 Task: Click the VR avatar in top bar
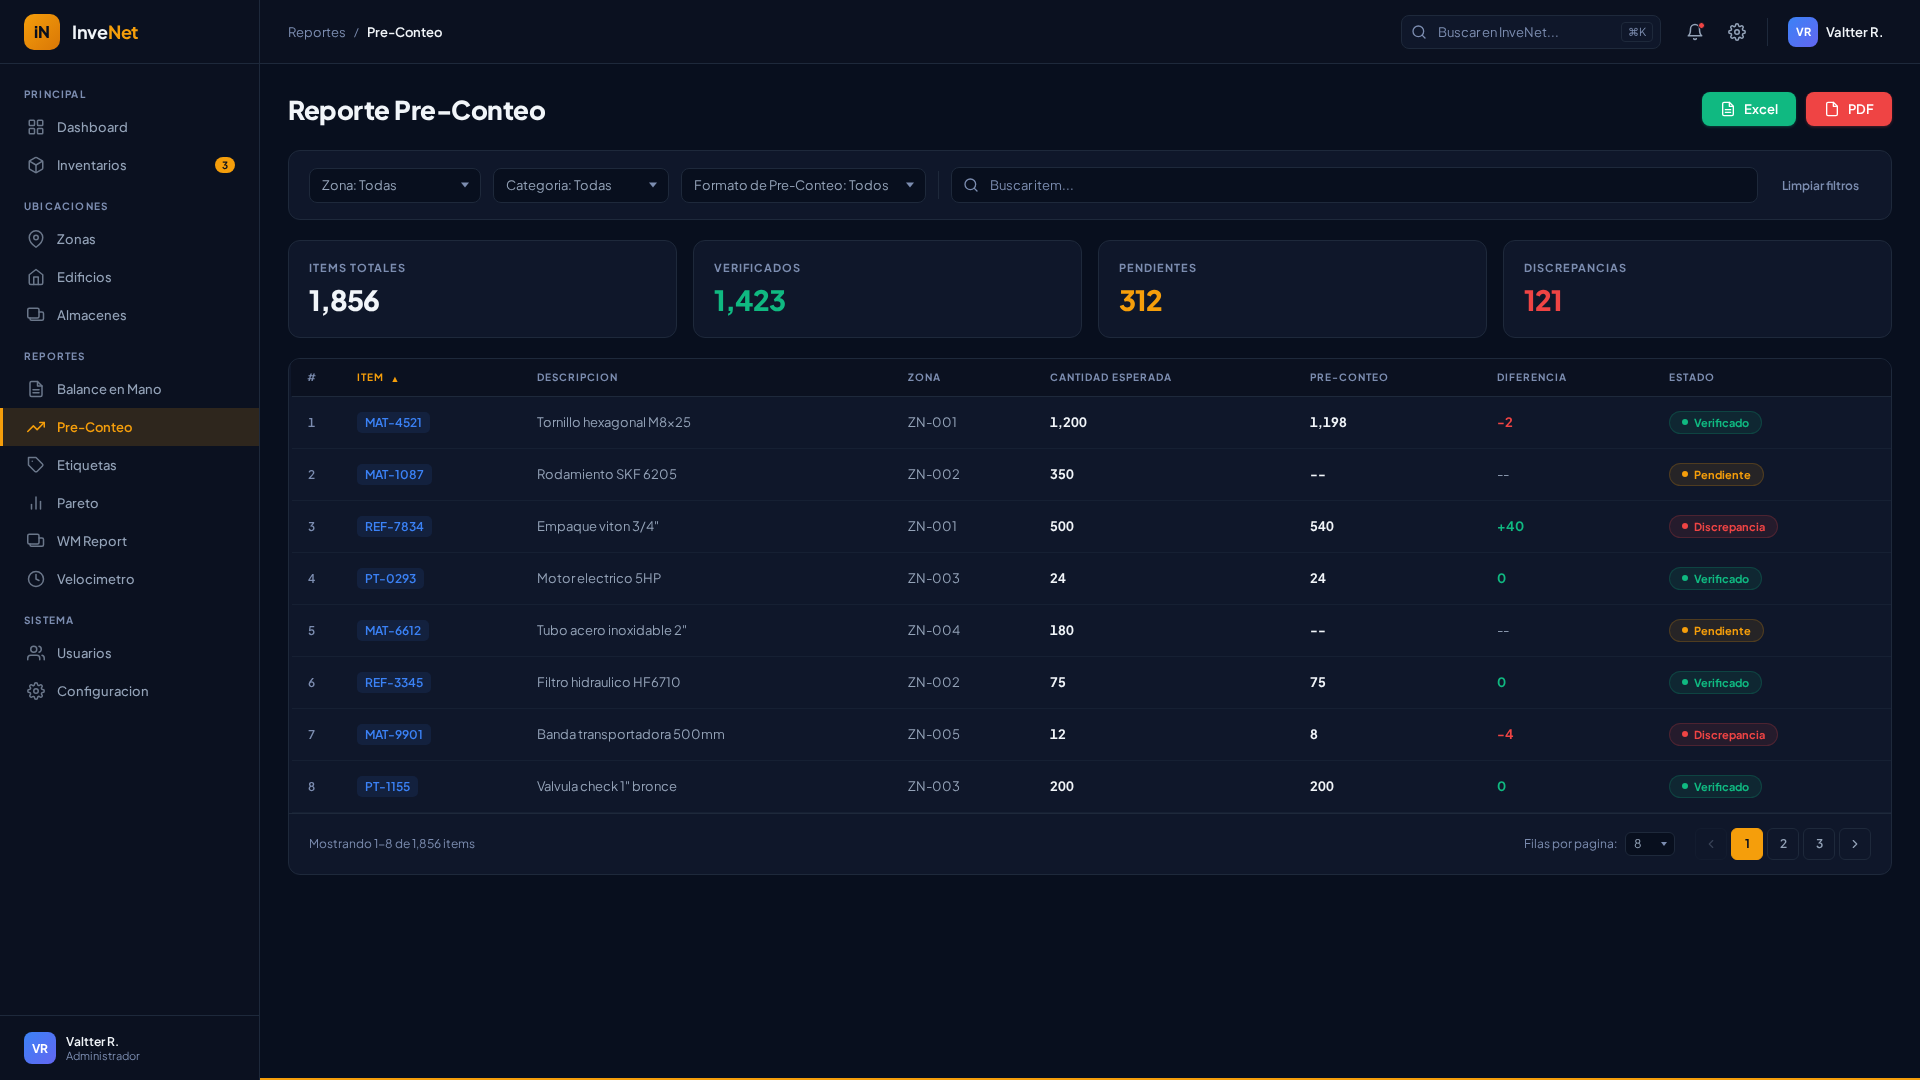pyautogui.click(x=1802, y=32)
